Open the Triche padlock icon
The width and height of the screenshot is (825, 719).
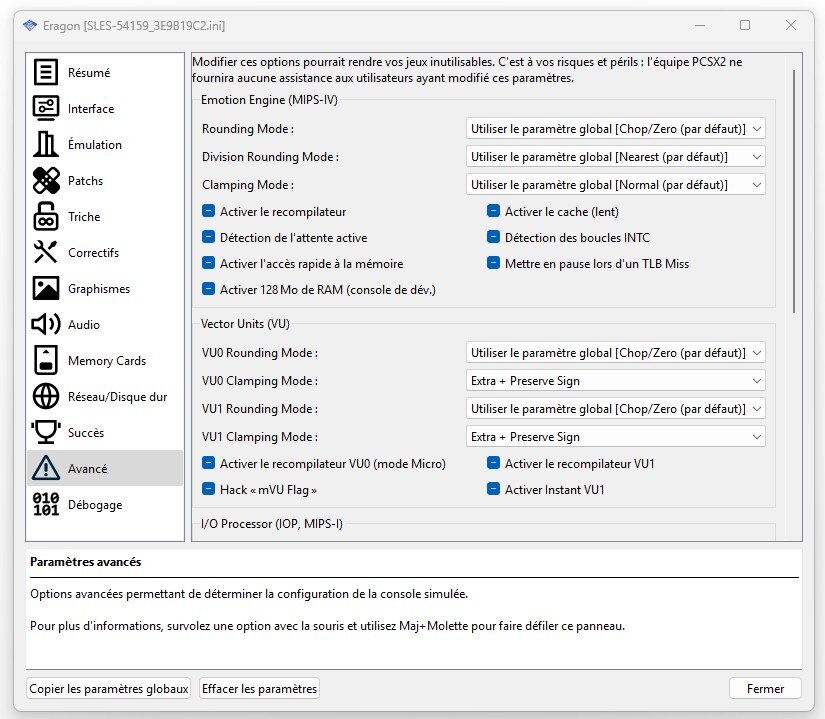[x=46, y=217]
